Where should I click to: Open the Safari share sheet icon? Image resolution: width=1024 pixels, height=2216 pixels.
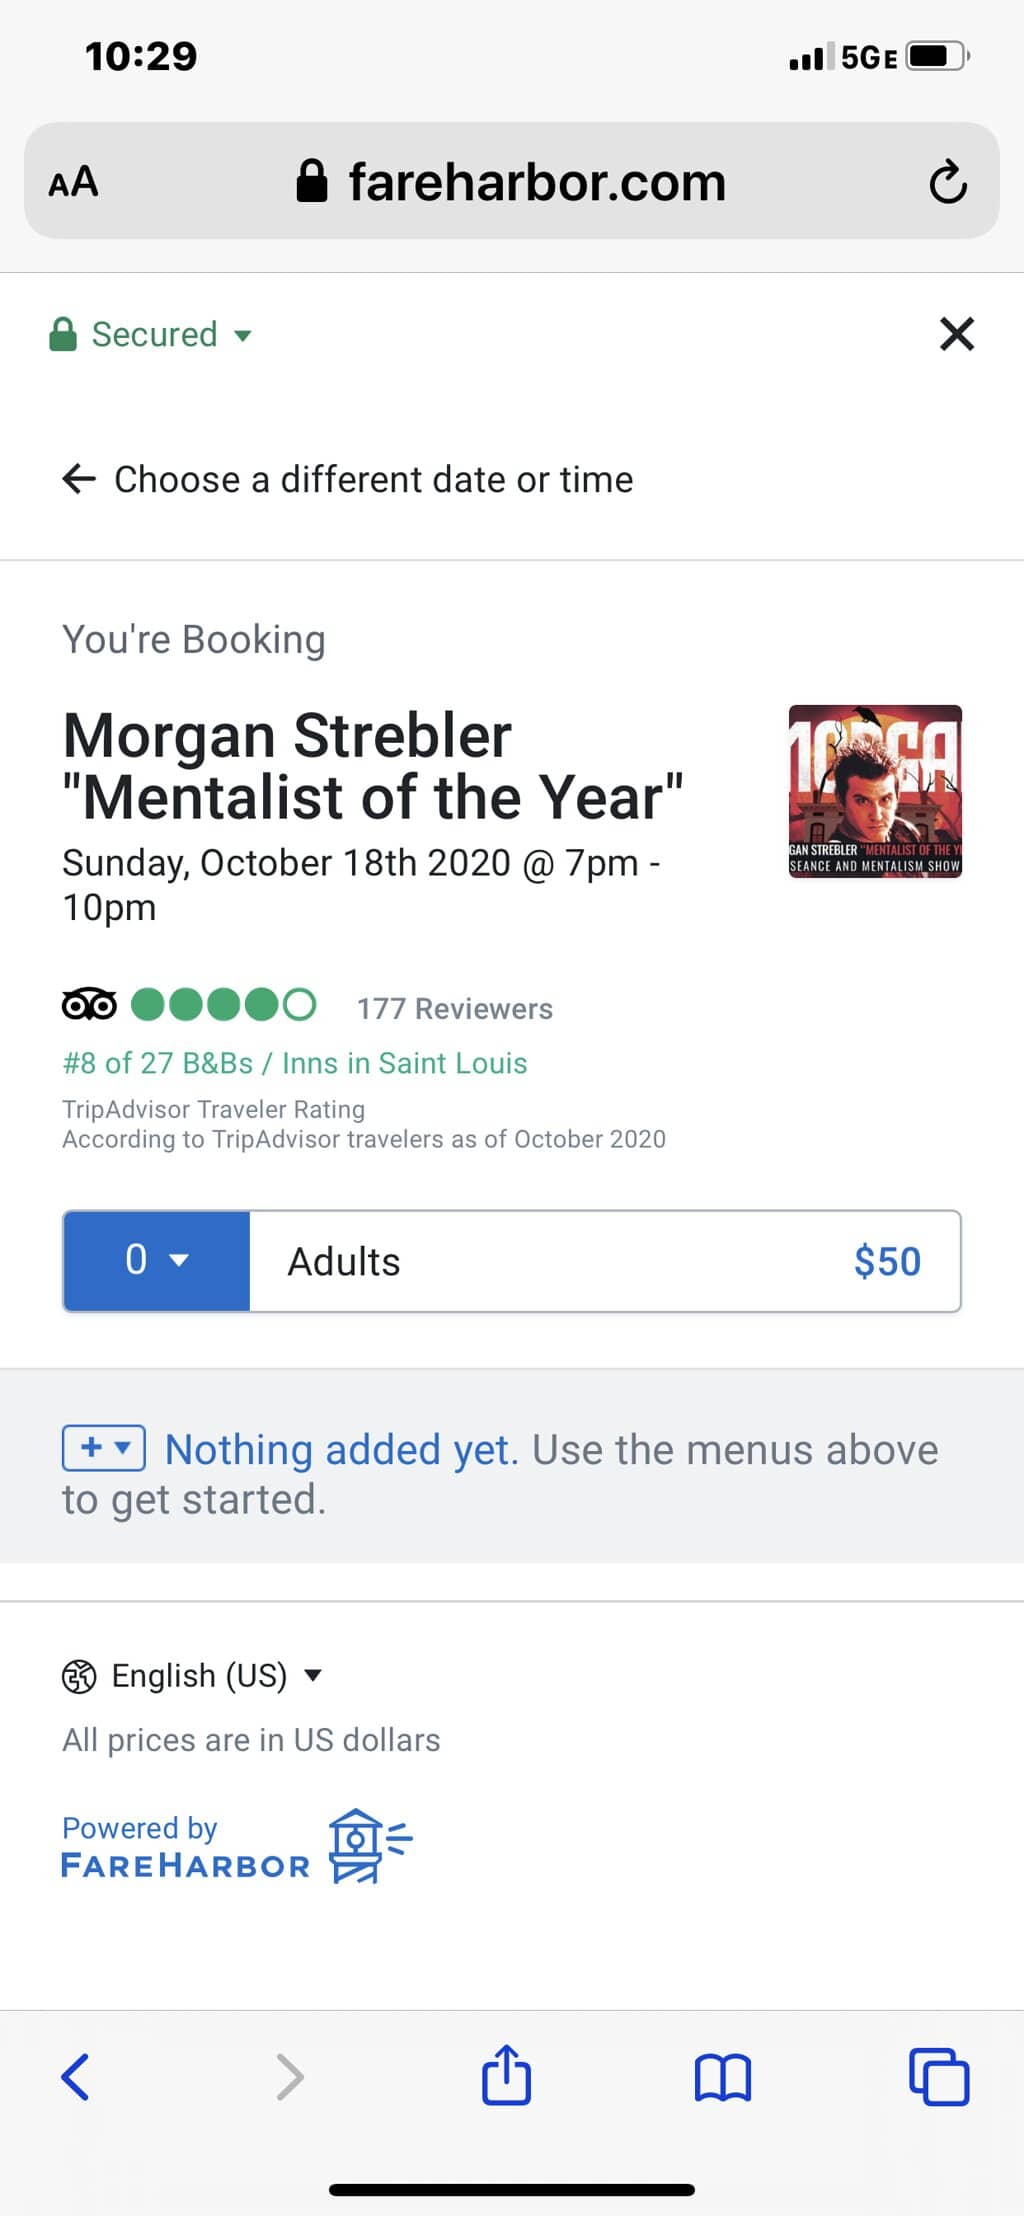coord(506,2076)
